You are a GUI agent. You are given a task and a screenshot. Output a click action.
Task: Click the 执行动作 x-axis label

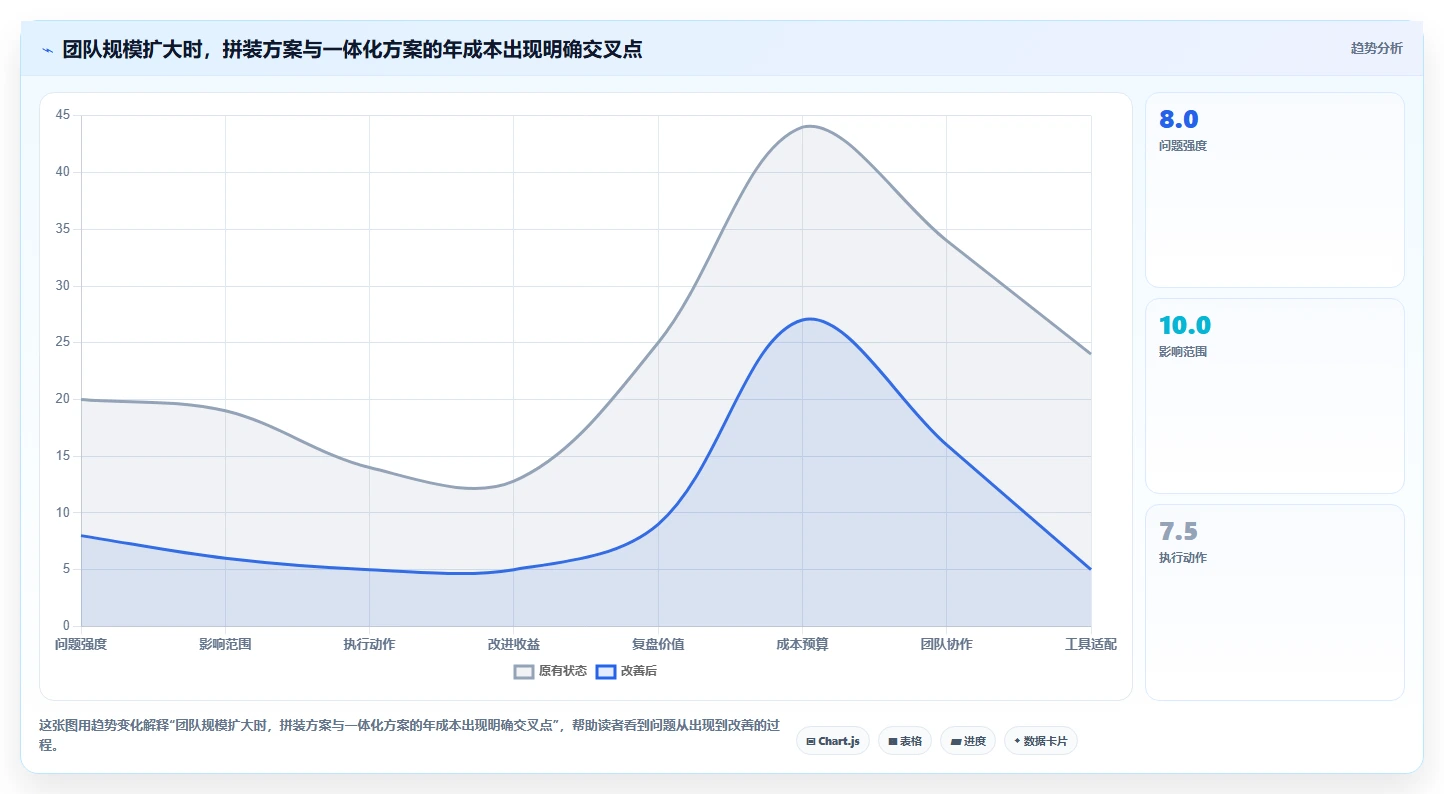[x=369, y=644]
